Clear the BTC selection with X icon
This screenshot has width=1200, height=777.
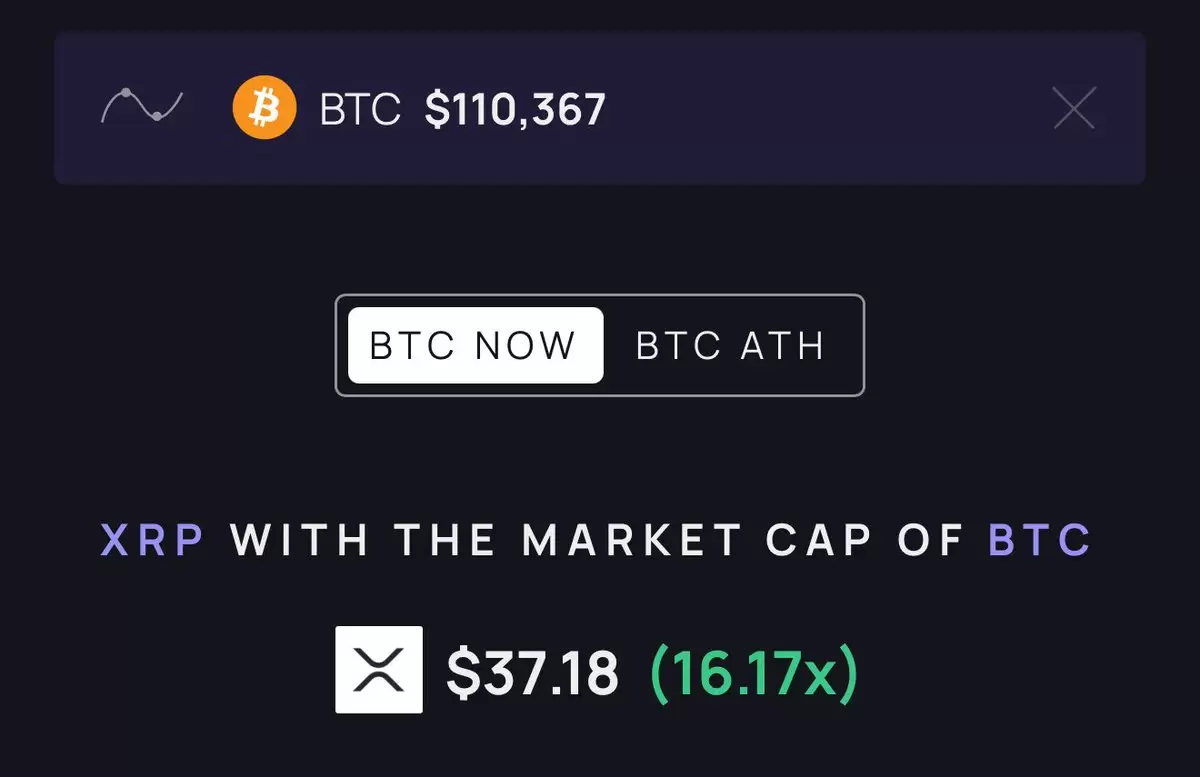click(x=1074, y=108)
